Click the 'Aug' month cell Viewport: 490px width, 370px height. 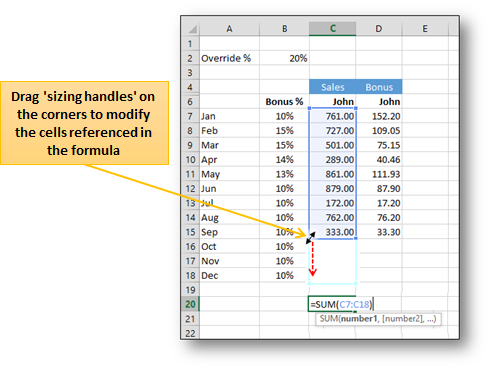[x=229, y=218]
